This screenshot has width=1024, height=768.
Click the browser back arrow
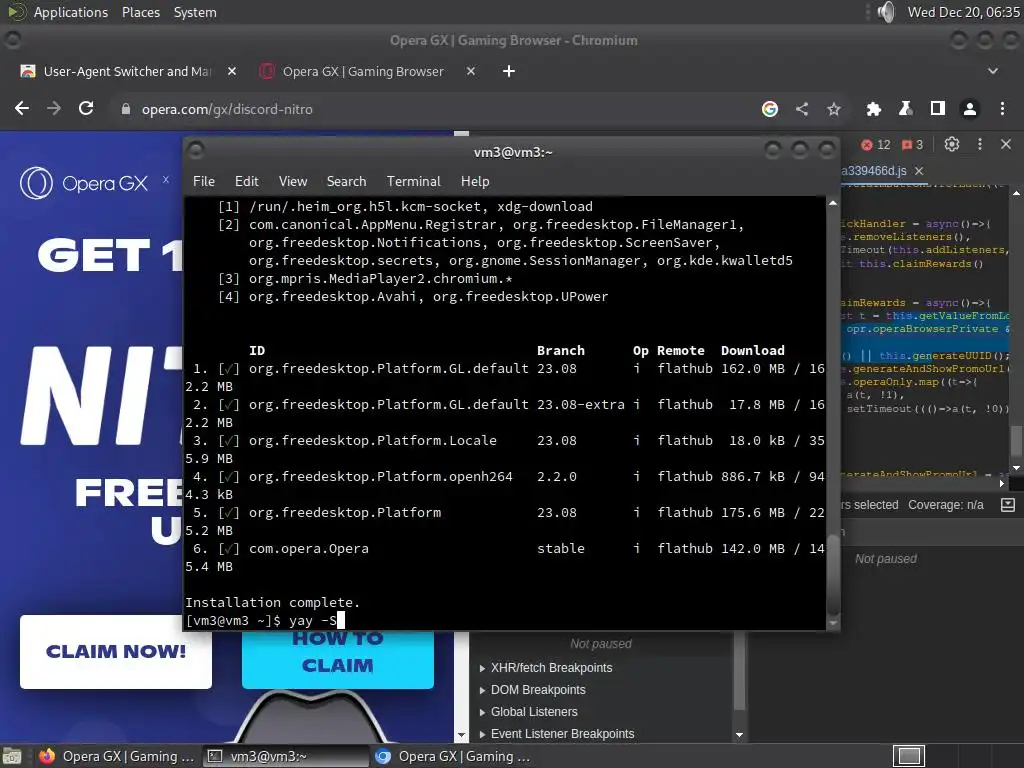(x=22, y=108)
